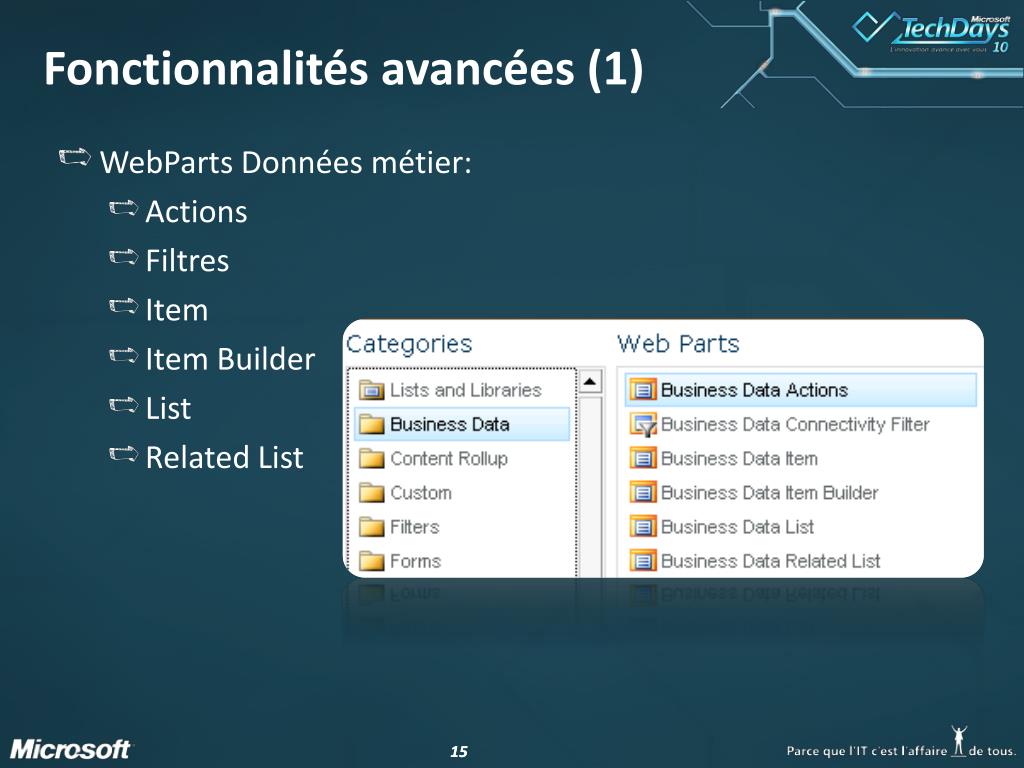
Task: Click the Filters category folder icon
Action: click(x=372, y=526)
